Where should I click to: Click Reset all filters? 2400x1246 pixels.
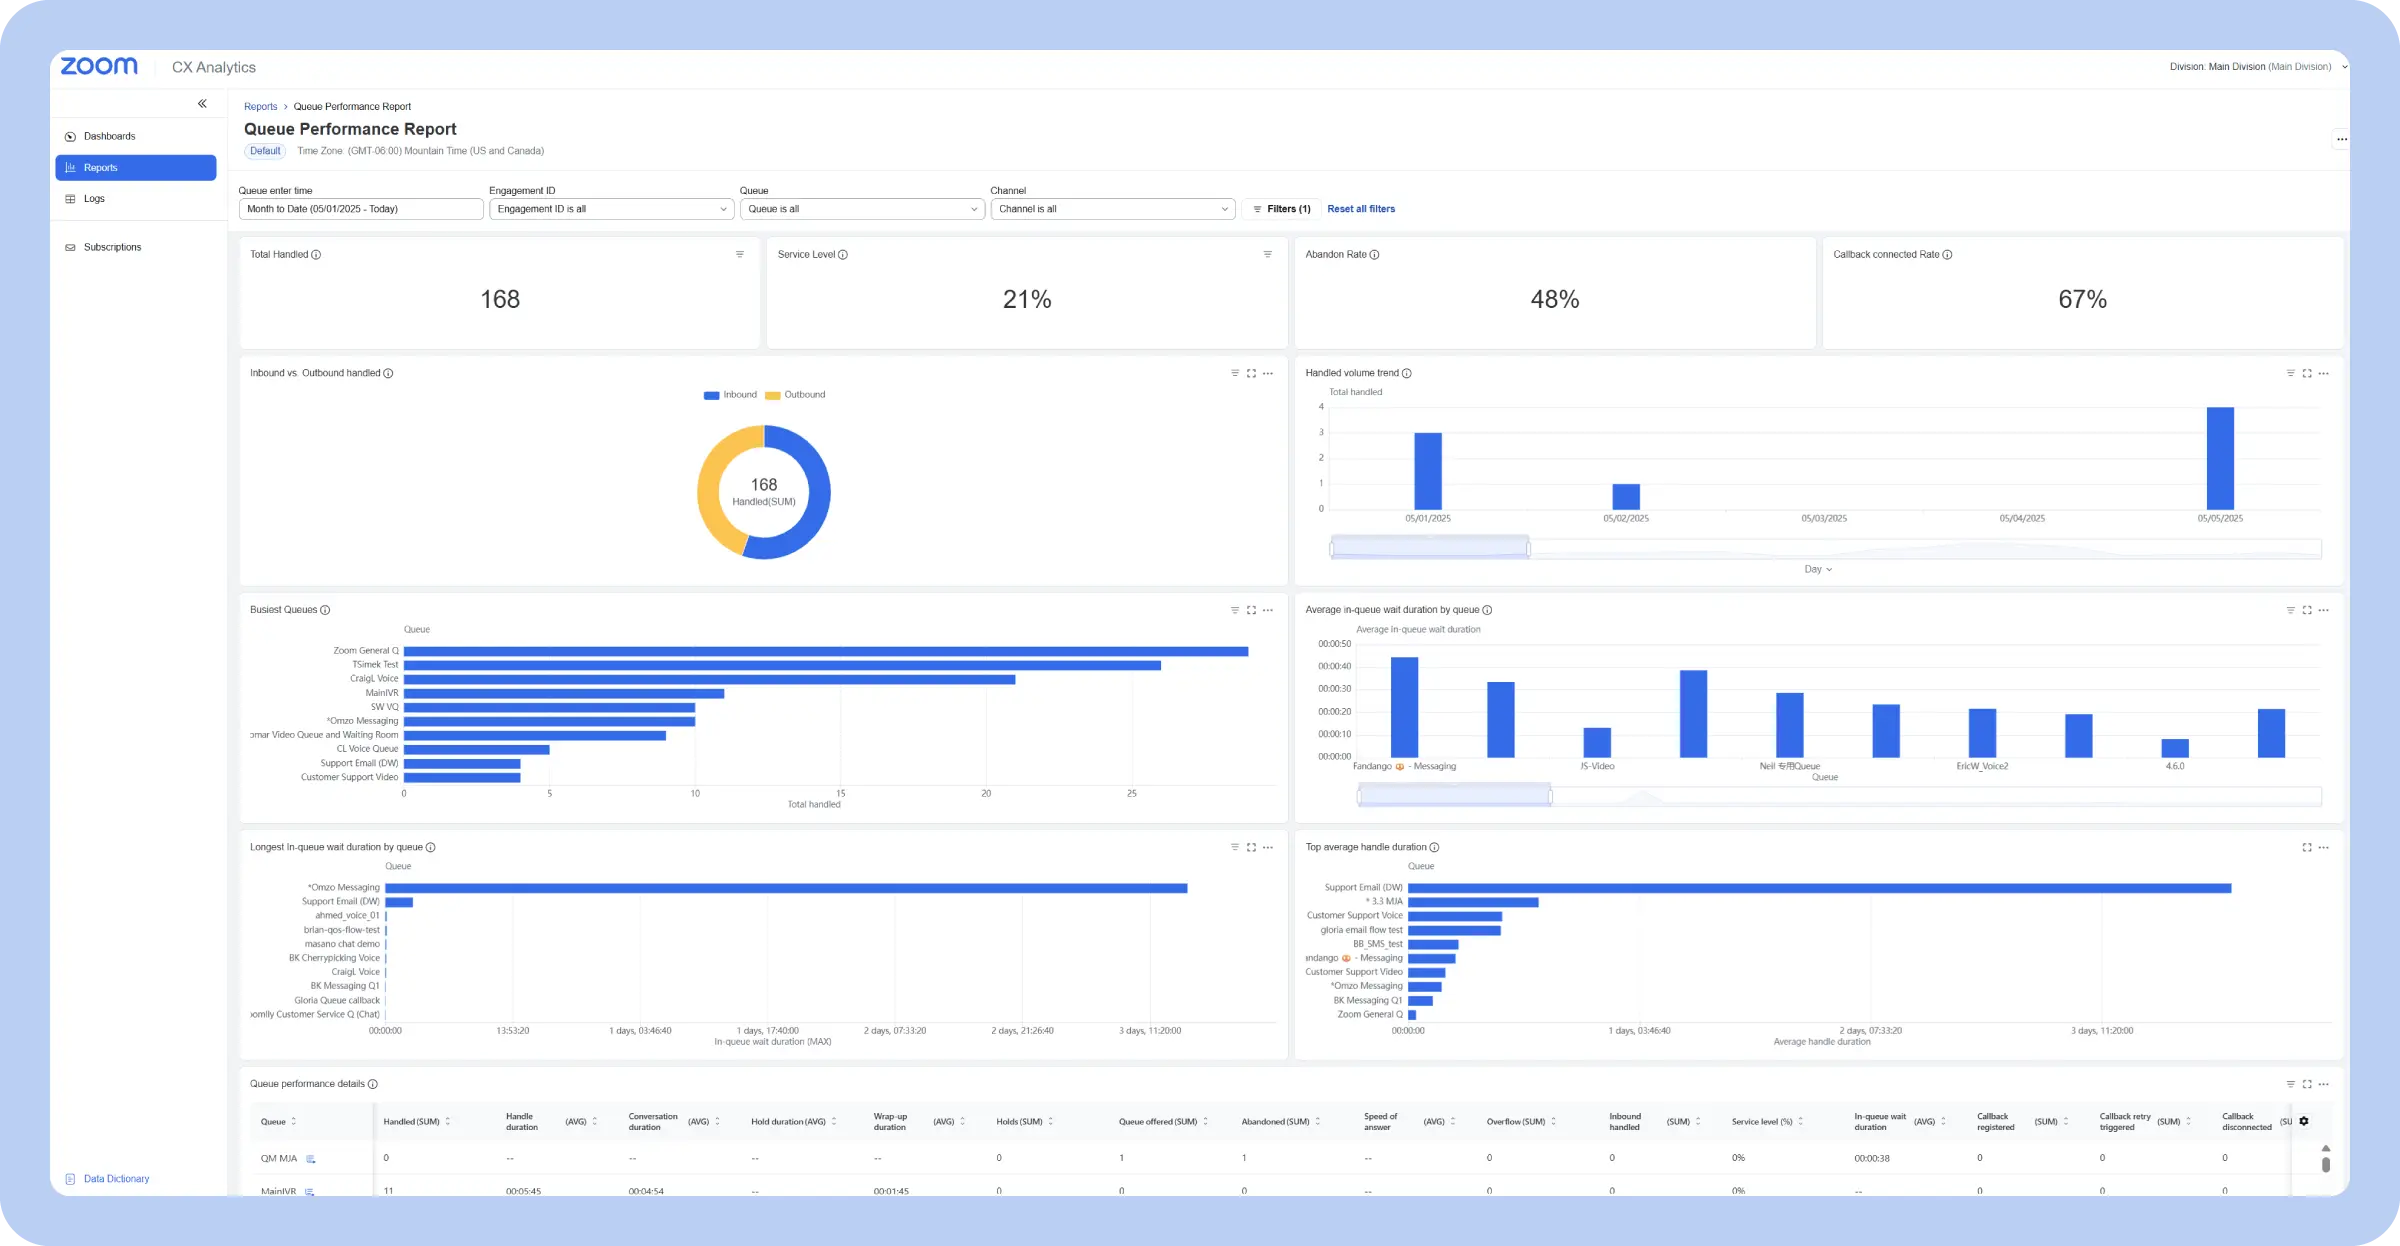[1360, 209]
